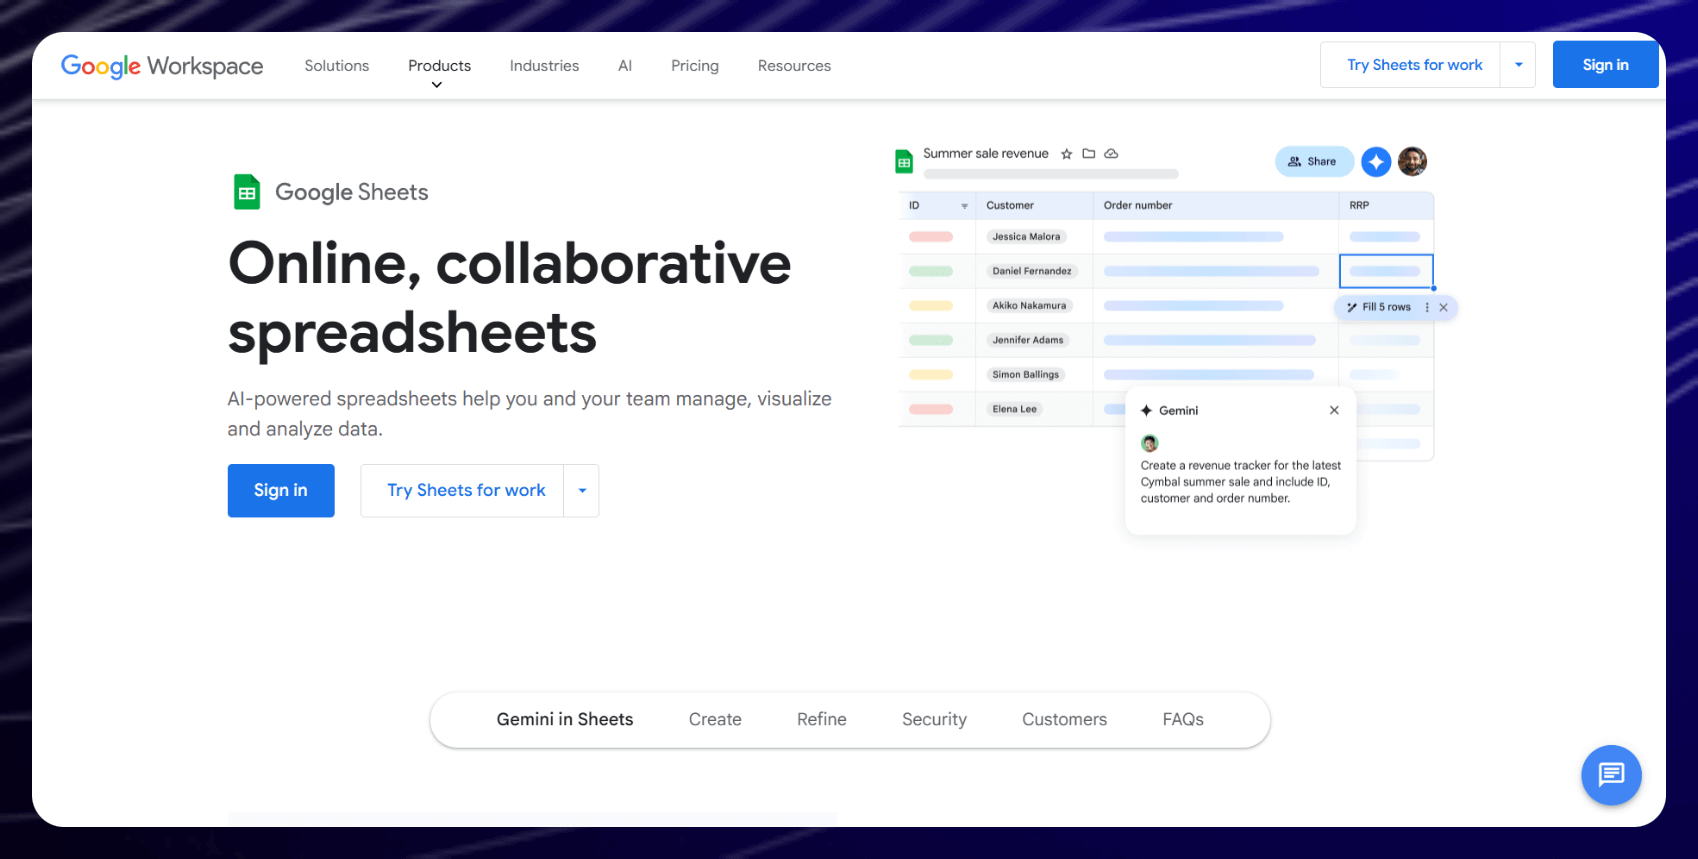Close the Gemini prompt card
This screenshot has height=859, width=1698.
1334,410
